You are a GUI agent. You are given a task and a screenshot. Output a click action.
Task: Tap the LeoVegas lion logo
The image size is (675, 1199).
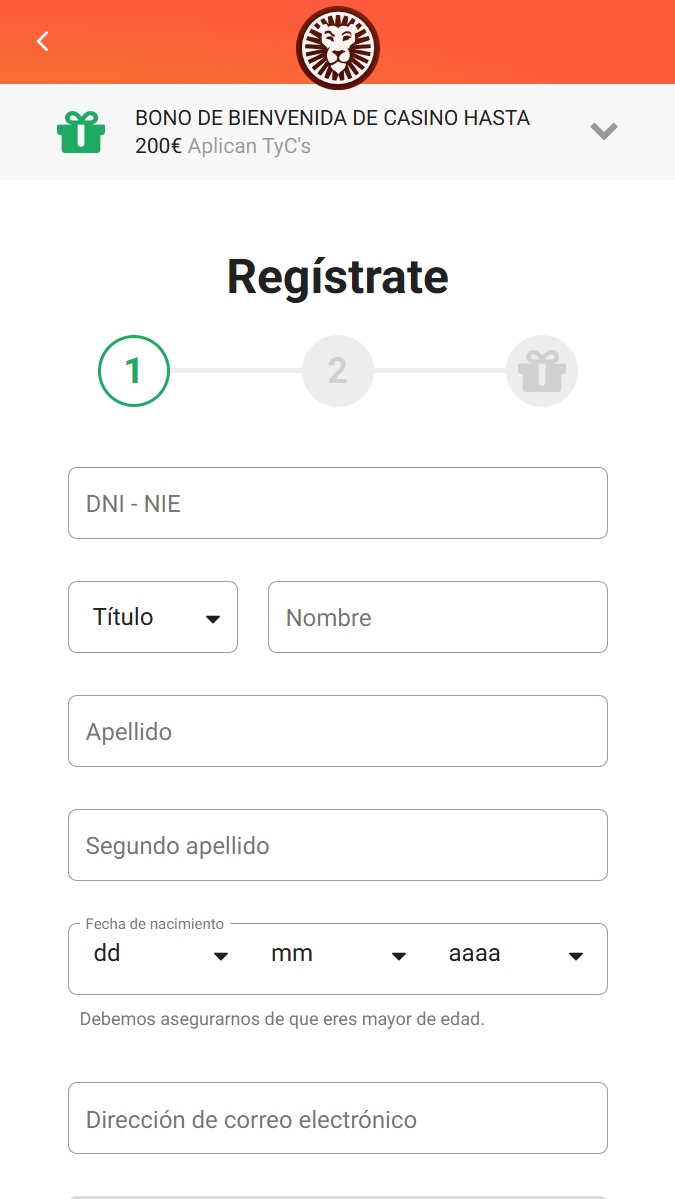click(x=337, y=48)
